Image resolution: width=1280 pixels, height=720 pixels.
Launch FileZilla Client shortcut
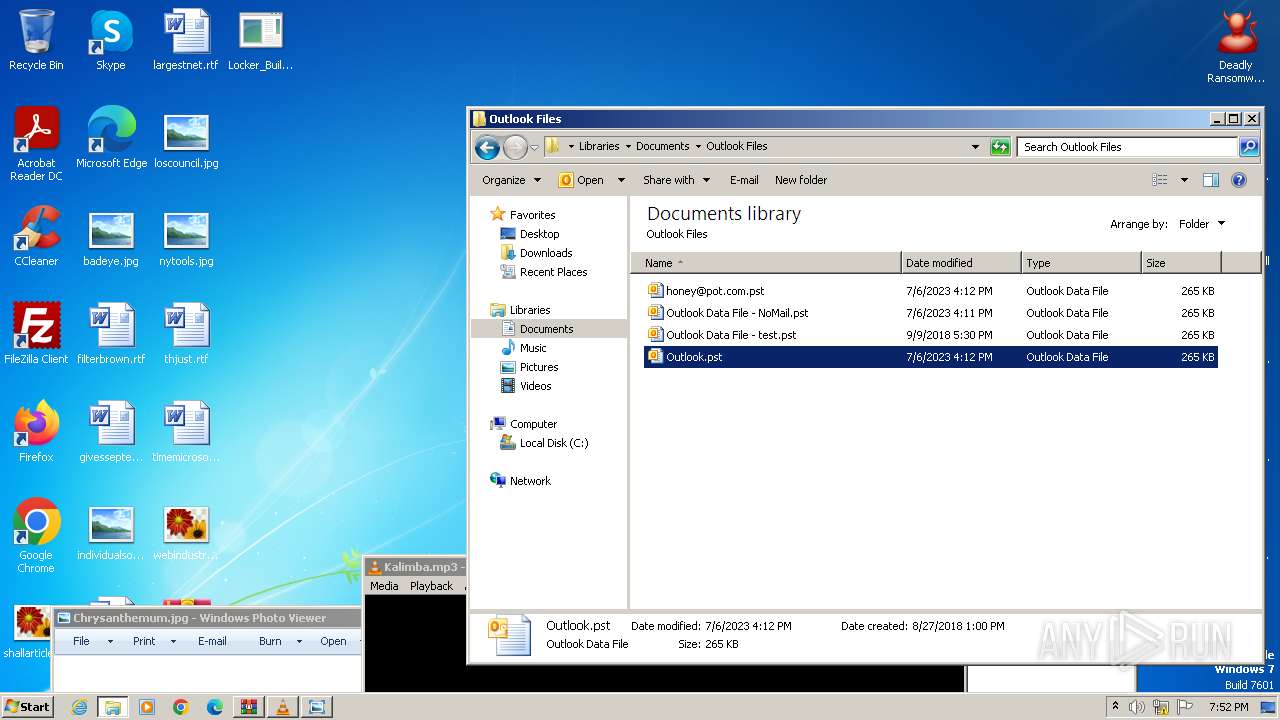click(x=36, y=334)
